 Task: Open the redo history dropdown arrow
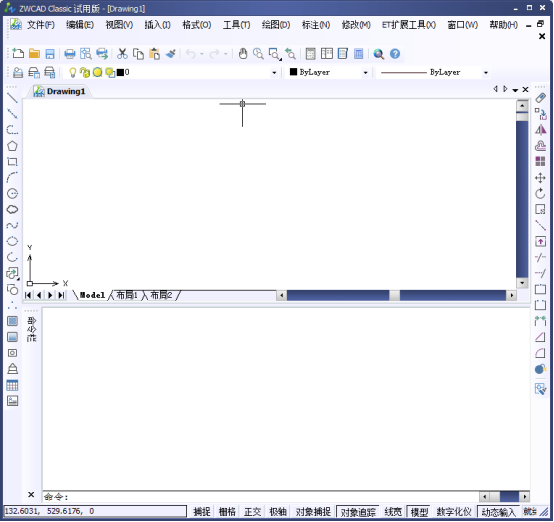225,54
